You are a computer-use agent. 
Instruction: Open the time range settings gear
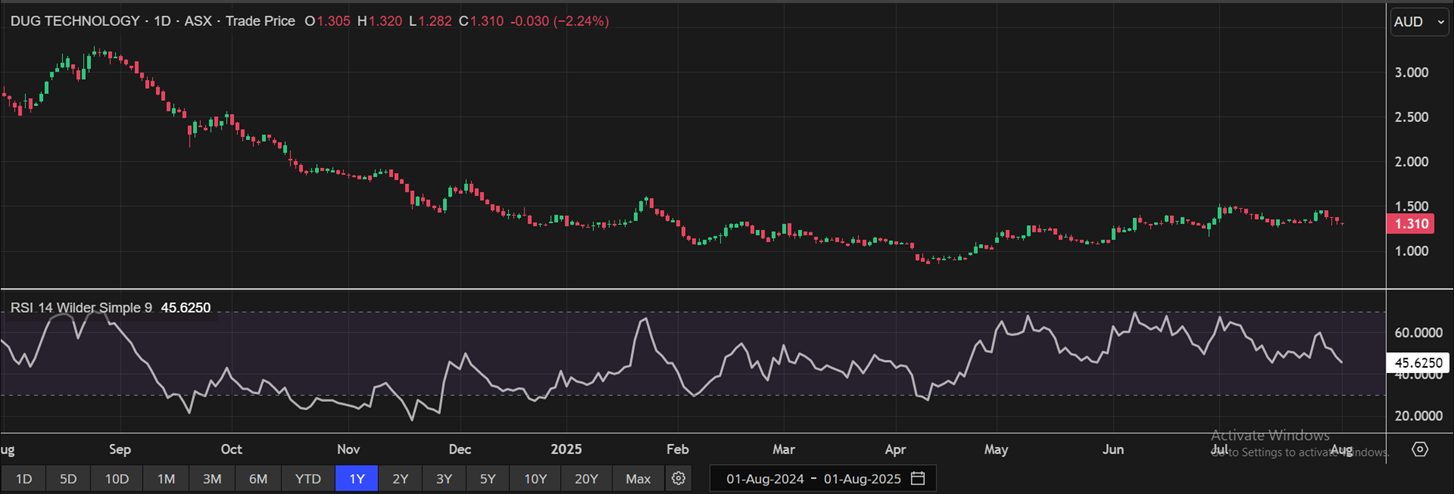pos(679,478)
